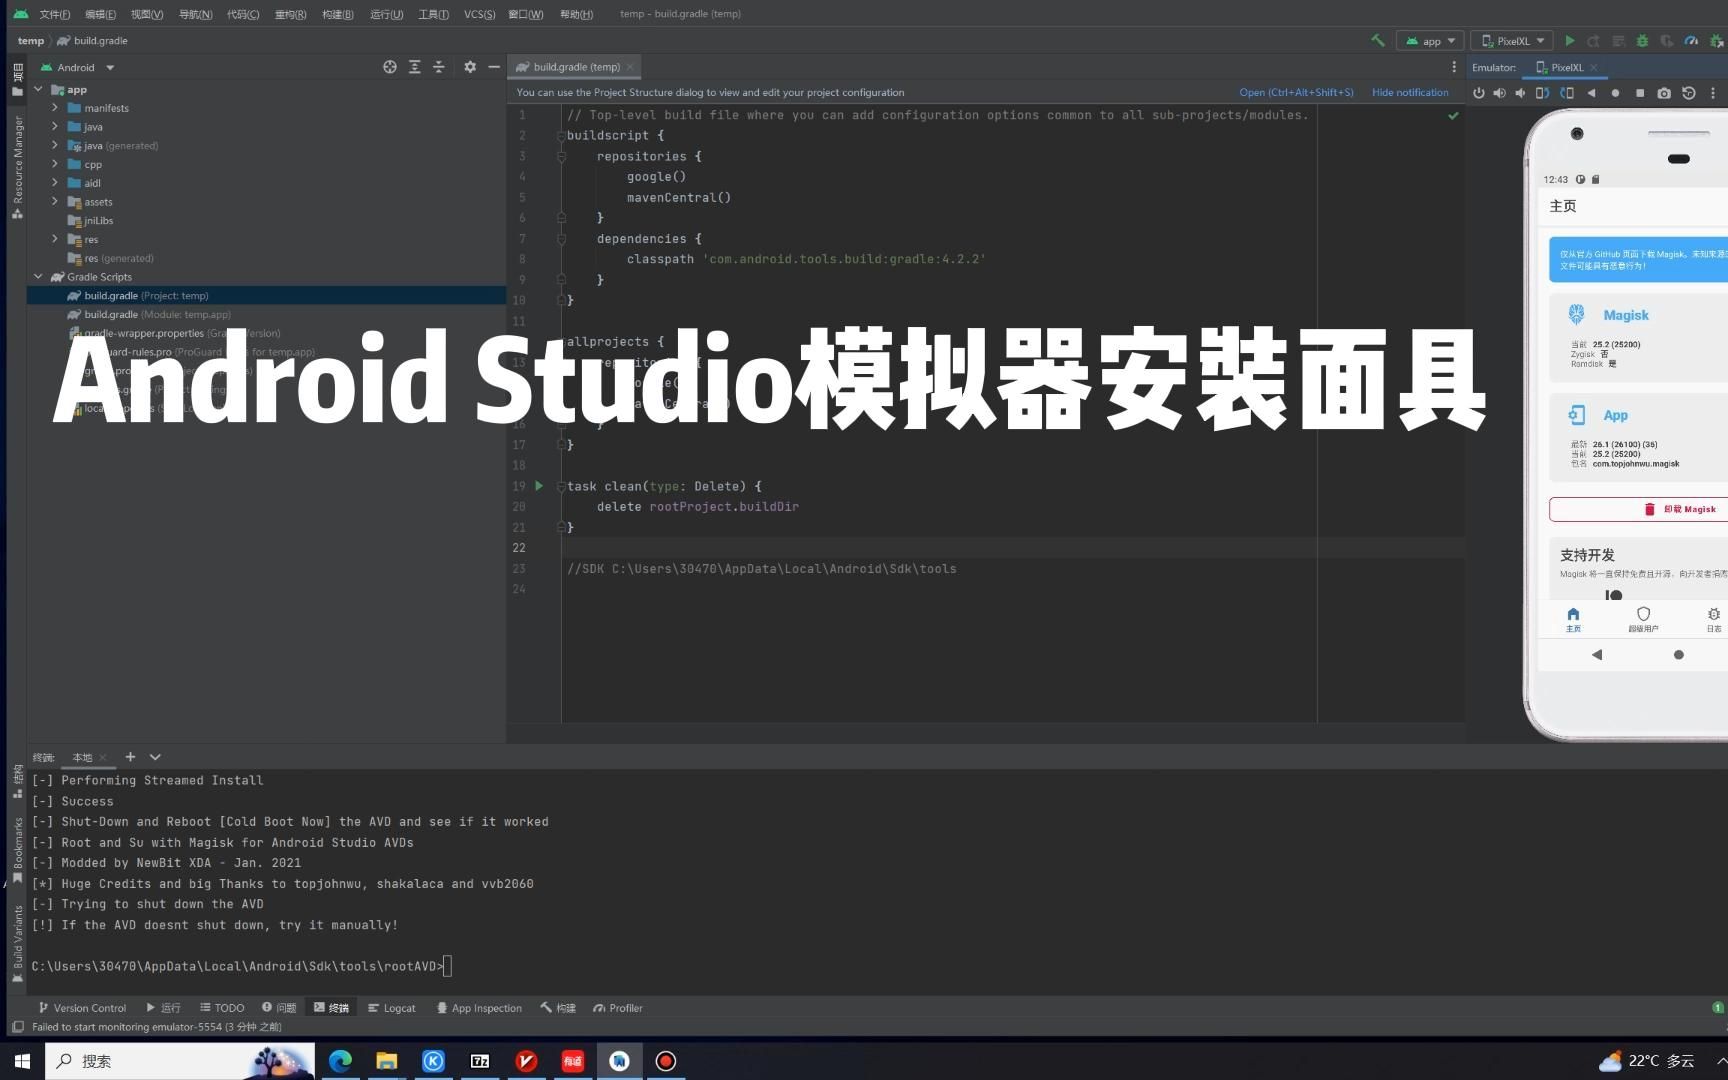Open superuser shield tab in emulator
This screenshot has width=1728, height=1080.
1643,619
